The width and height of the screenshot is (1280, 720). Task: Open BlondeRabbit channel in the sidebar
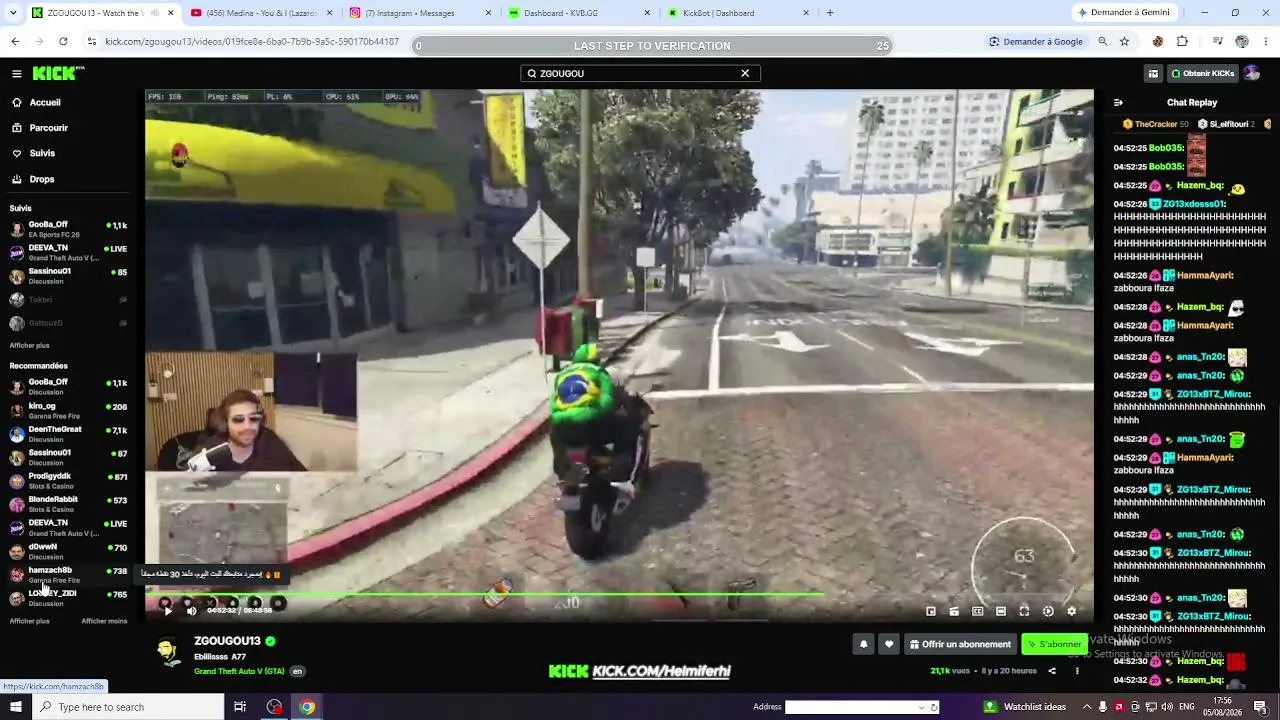68,504
